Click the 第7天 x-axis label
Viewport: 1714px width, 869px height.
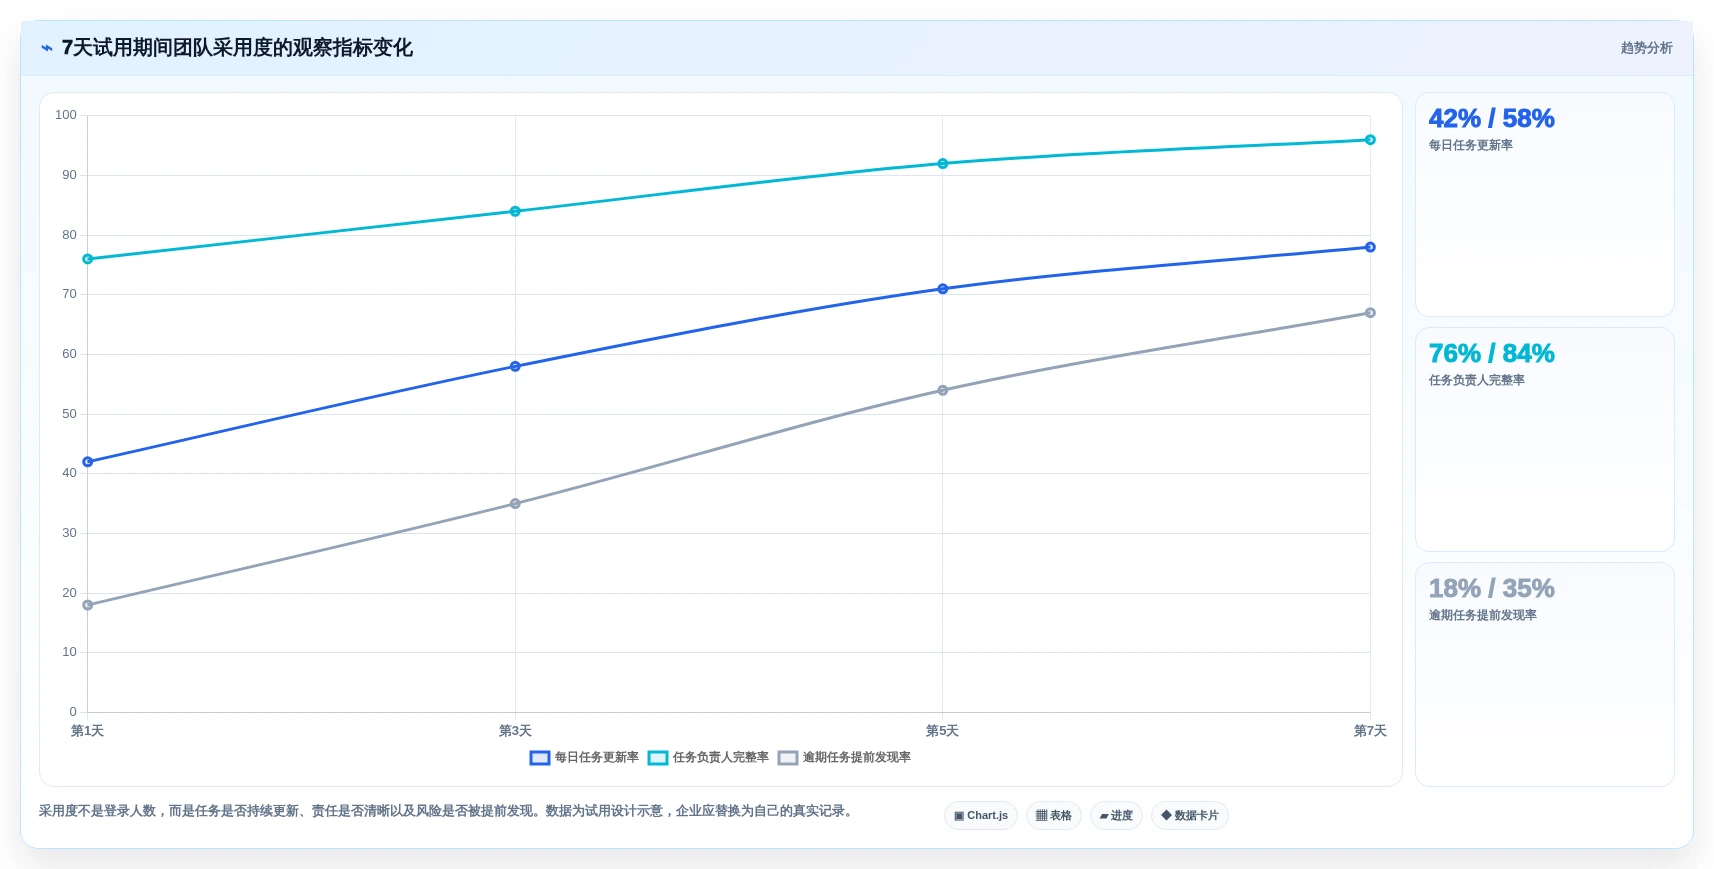(x=1370, y=731)
